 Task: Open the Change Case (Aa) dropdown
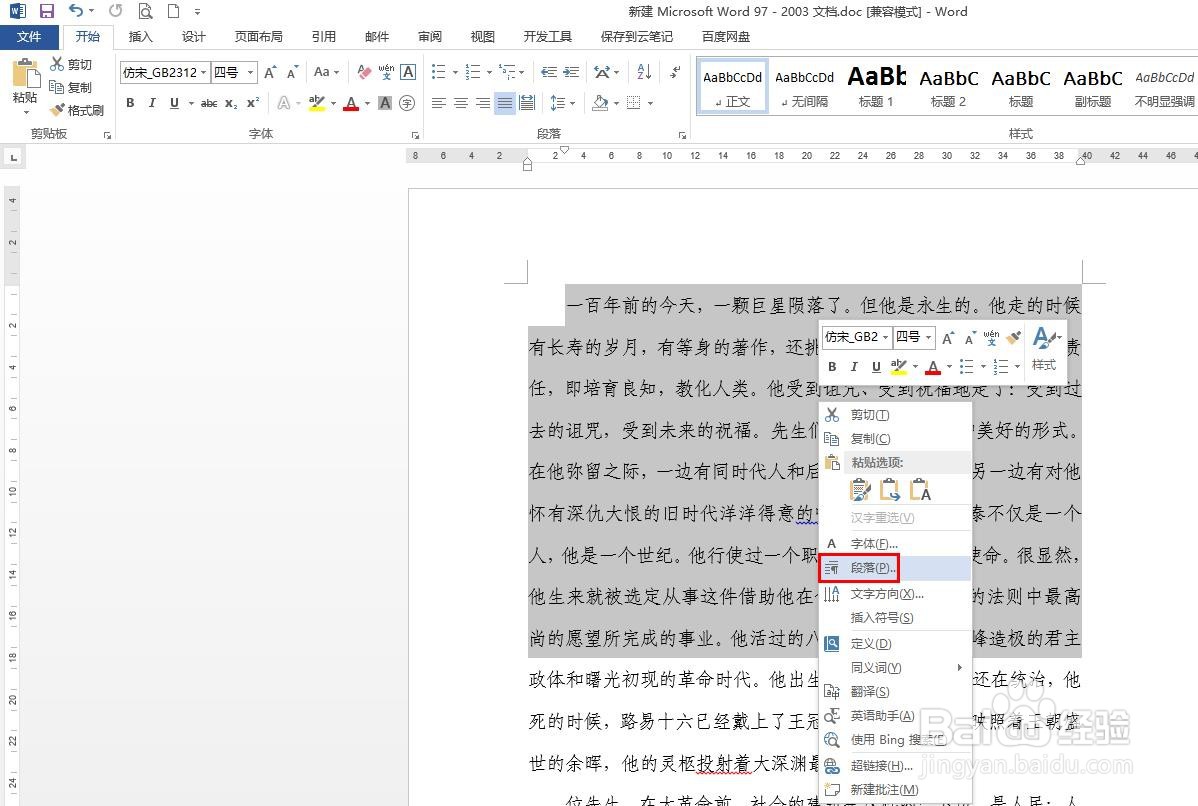(x=326, y=72)
